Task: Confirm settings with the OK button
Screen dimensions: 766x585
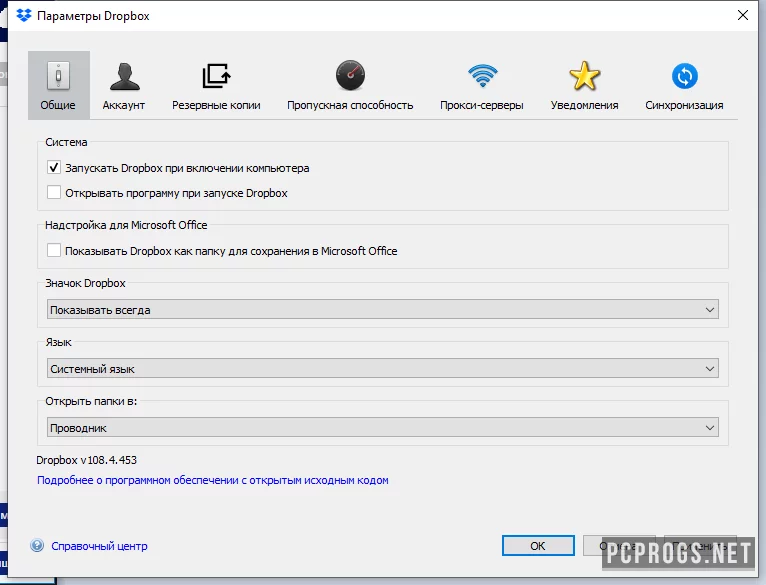Action: [538, 545]
